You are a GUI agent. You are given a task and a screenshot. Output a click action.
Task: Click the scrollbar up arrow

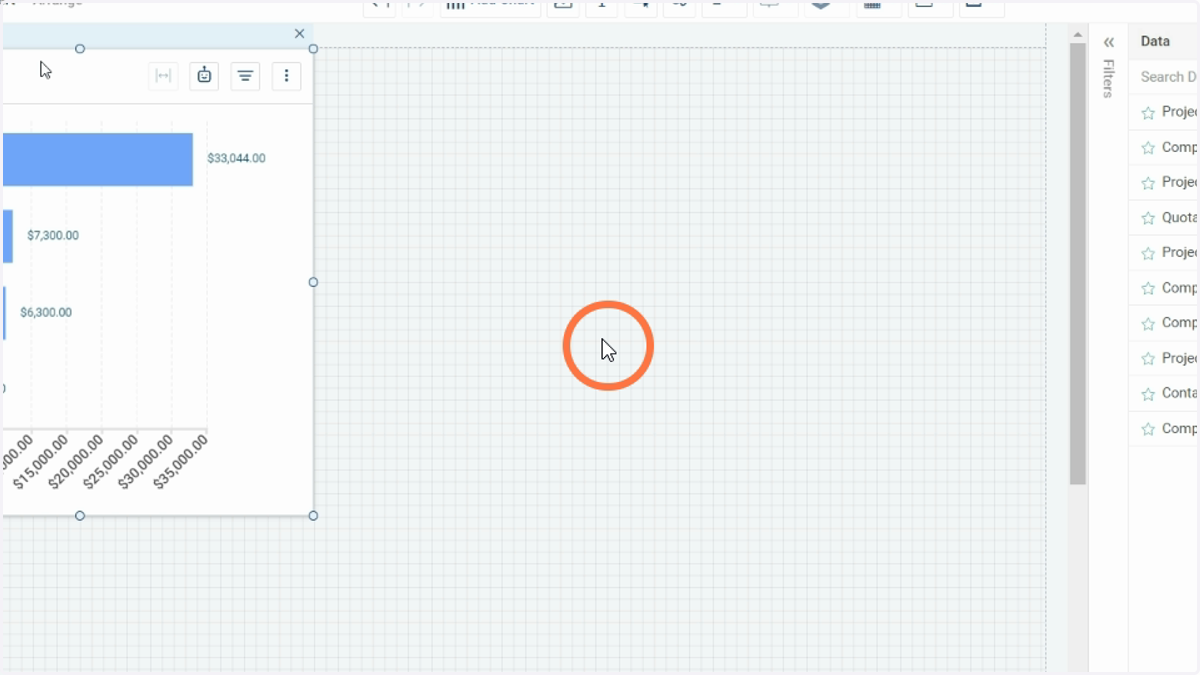click(1077, 35)
